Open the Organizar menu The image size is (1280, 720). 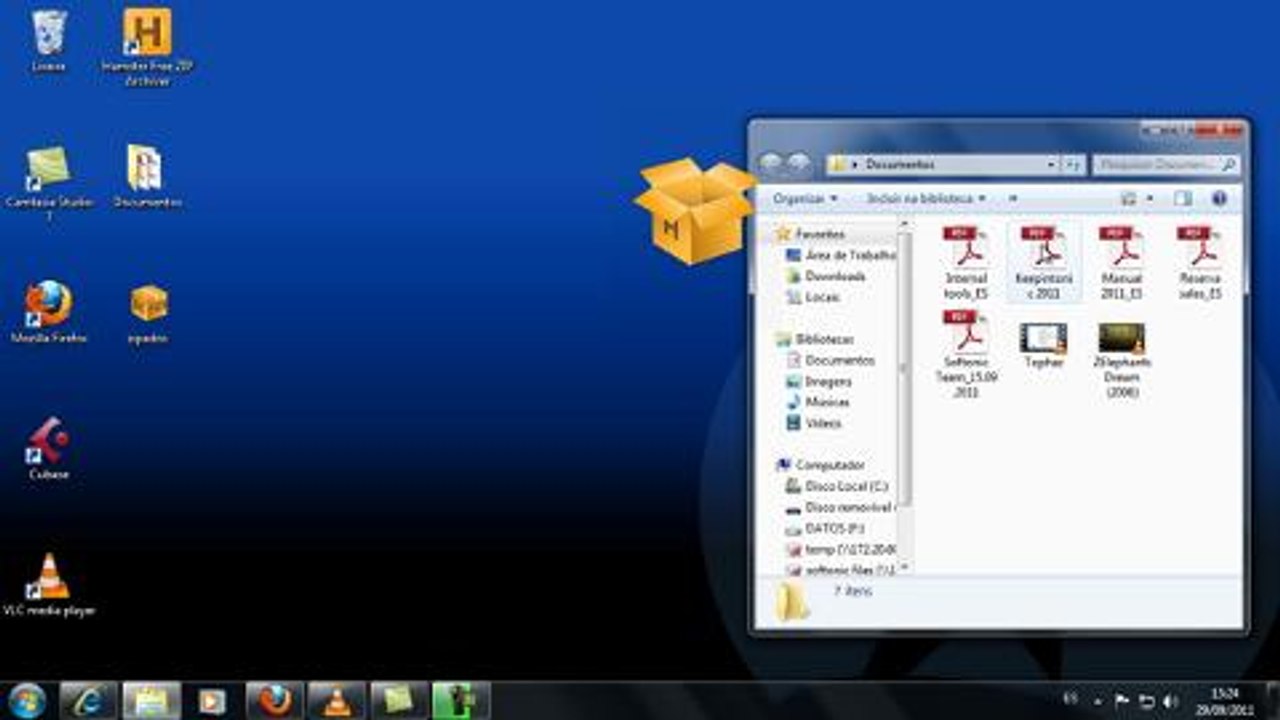point(805,199)
